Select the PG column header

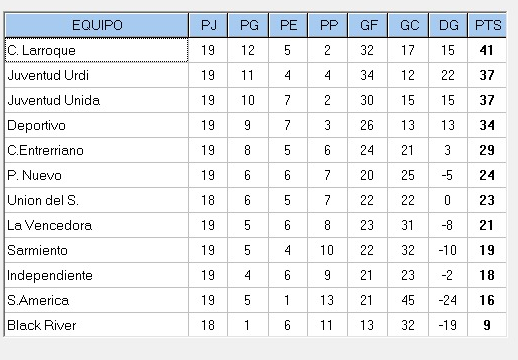pos(248,25)
